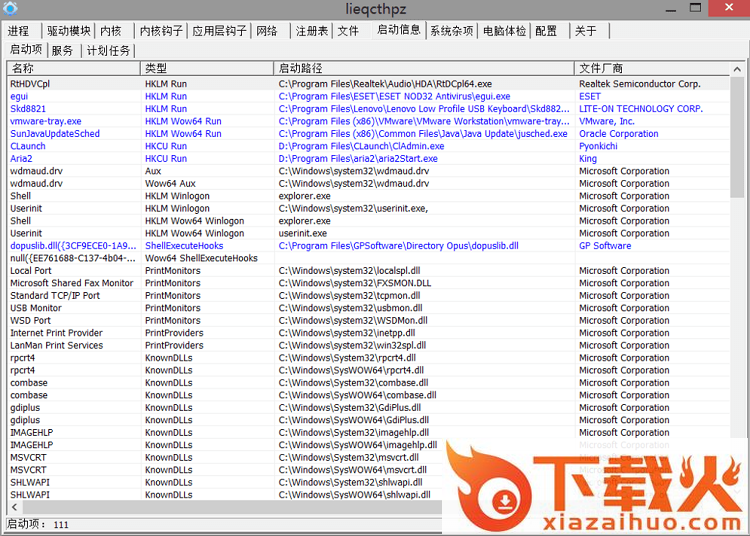The height and width of the screenshot is (536, 750).
Task: Switch to the 内核钩子 tab
Action: coord(161,31)
